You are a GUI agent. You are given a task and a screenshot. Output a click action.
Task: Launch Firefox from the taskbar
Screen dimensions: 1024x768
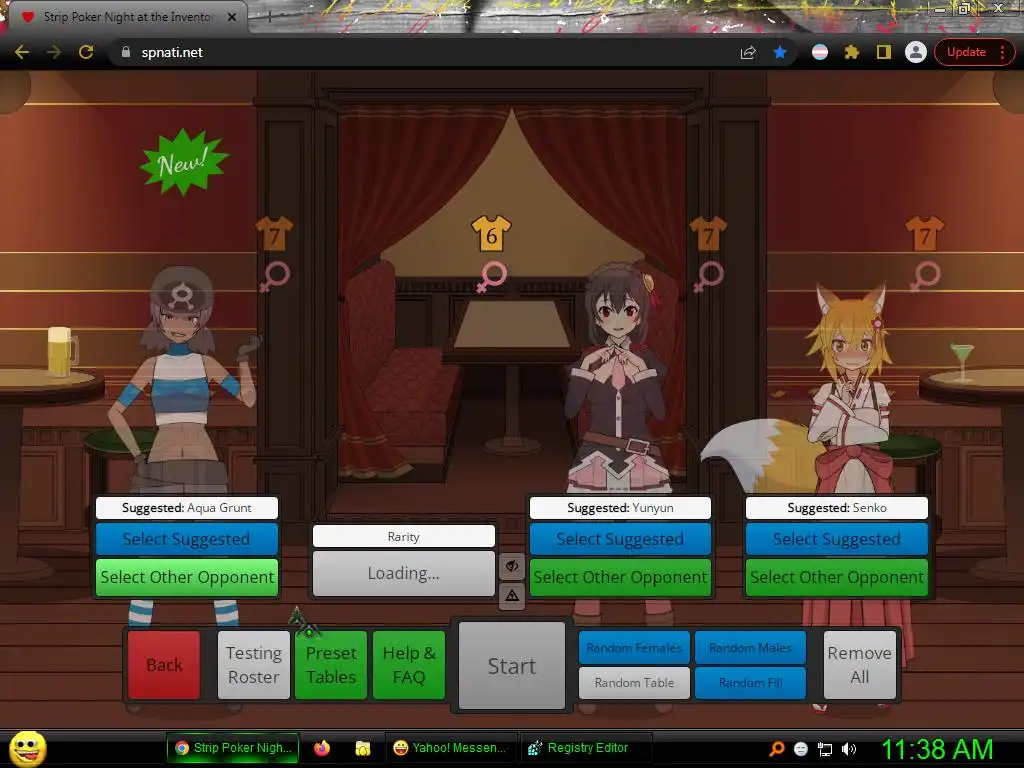[322, 748]
